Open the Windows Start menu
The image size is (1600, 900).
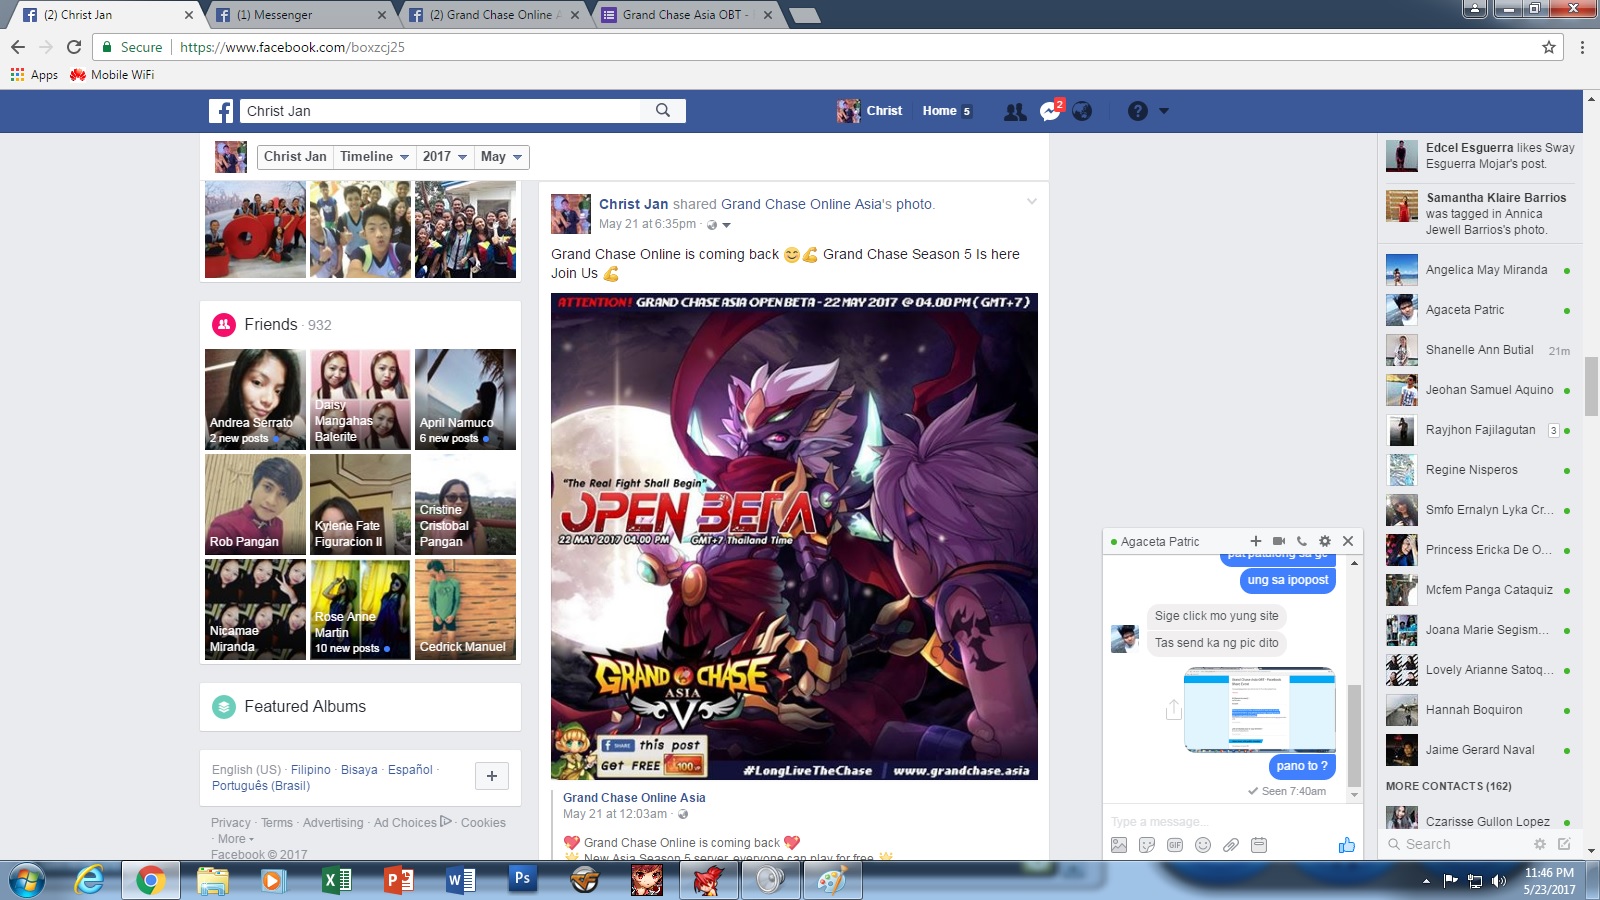coord(27,880)
